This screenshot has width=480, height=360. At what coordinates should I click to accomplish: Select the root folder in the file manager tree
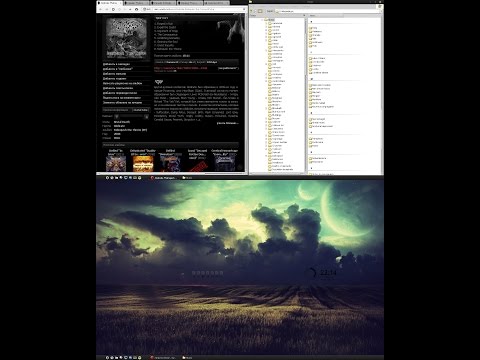(x=270, y=20)
